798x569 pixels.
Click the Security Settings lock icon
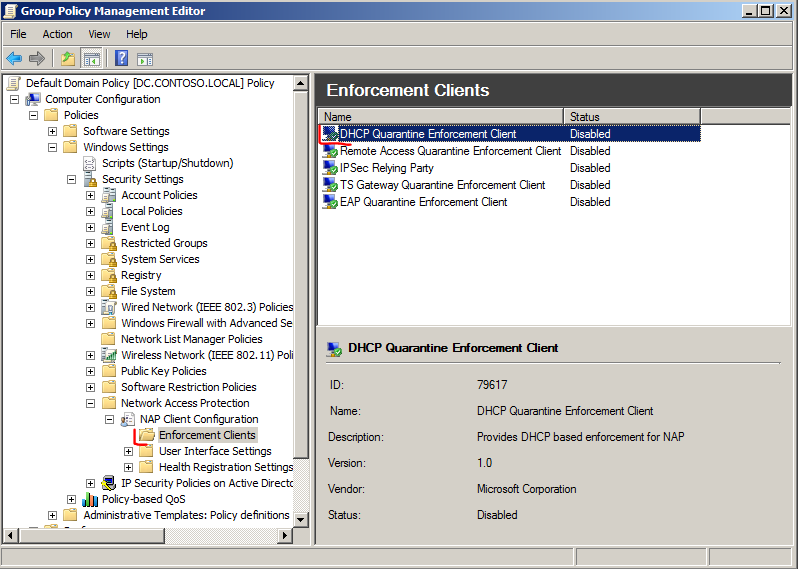[91, 179]
